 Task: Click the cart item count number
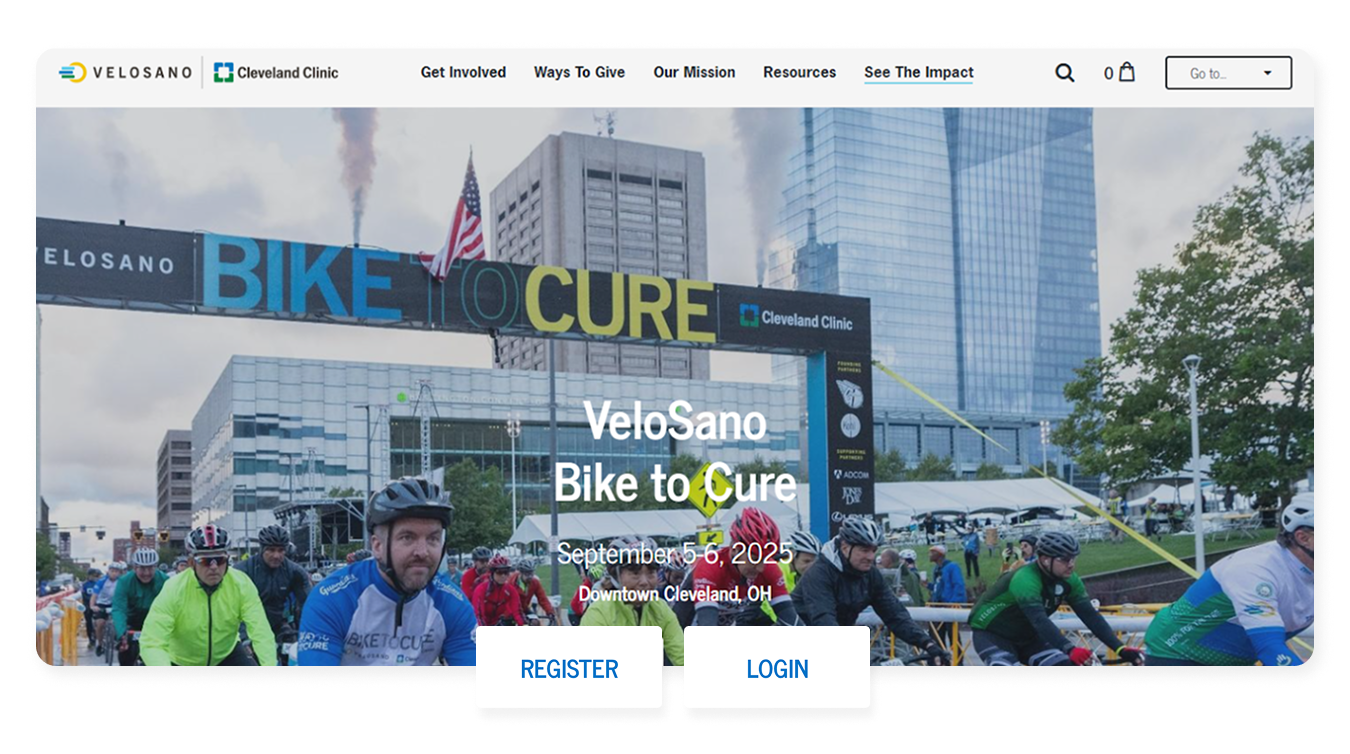pos(1108,73)
